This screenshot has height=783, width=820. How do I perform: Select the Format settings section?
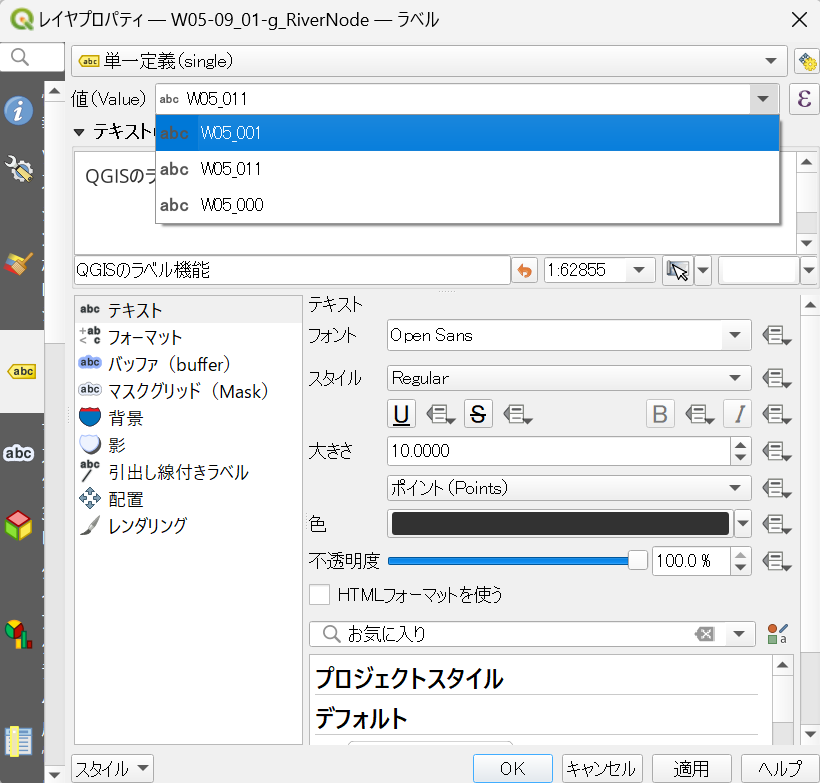click(x=188, y=337)
